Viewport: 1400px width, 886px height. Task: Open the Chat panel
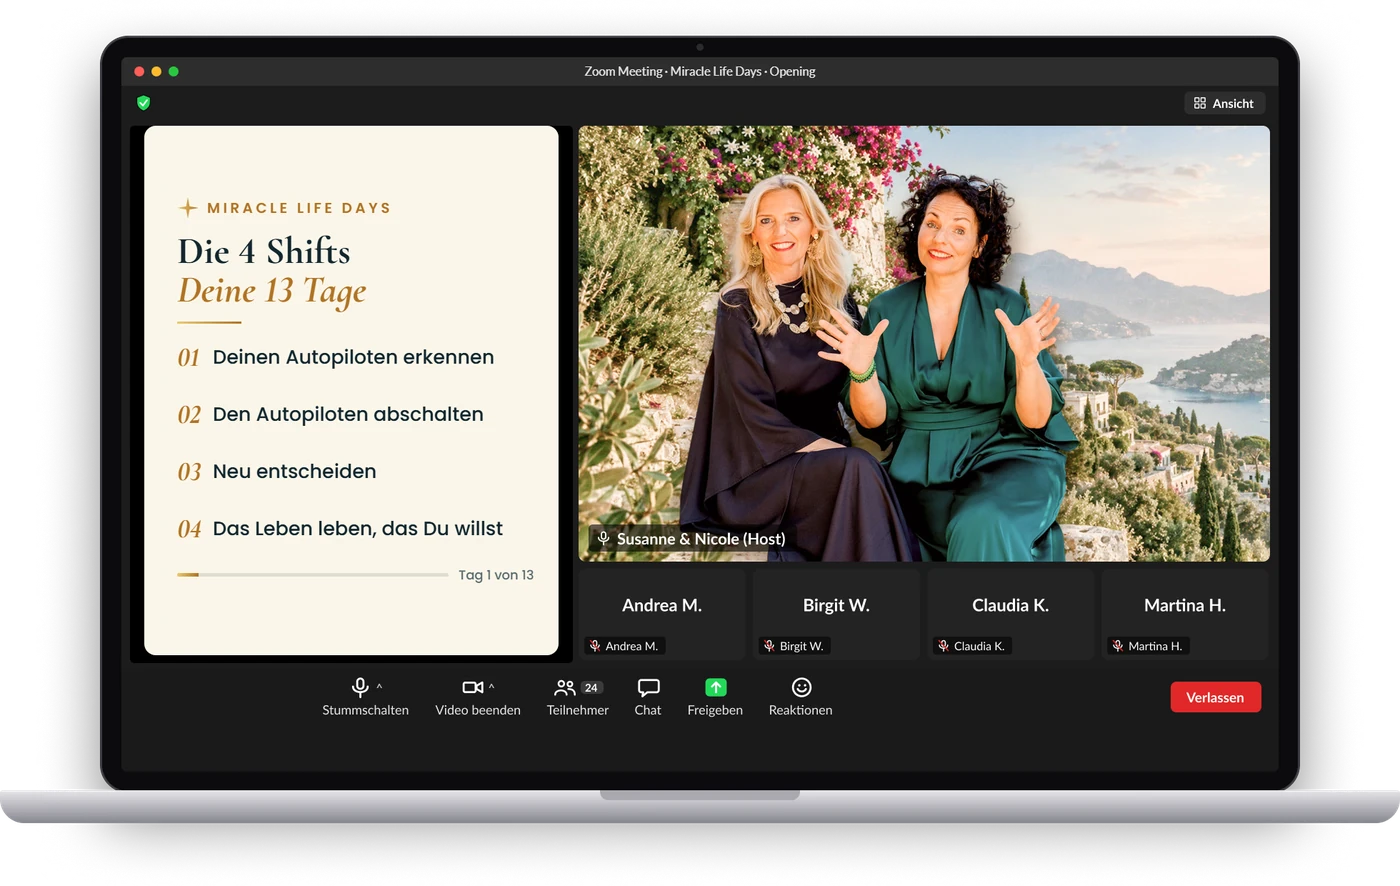pyautogui.click(x=648, y=697)
